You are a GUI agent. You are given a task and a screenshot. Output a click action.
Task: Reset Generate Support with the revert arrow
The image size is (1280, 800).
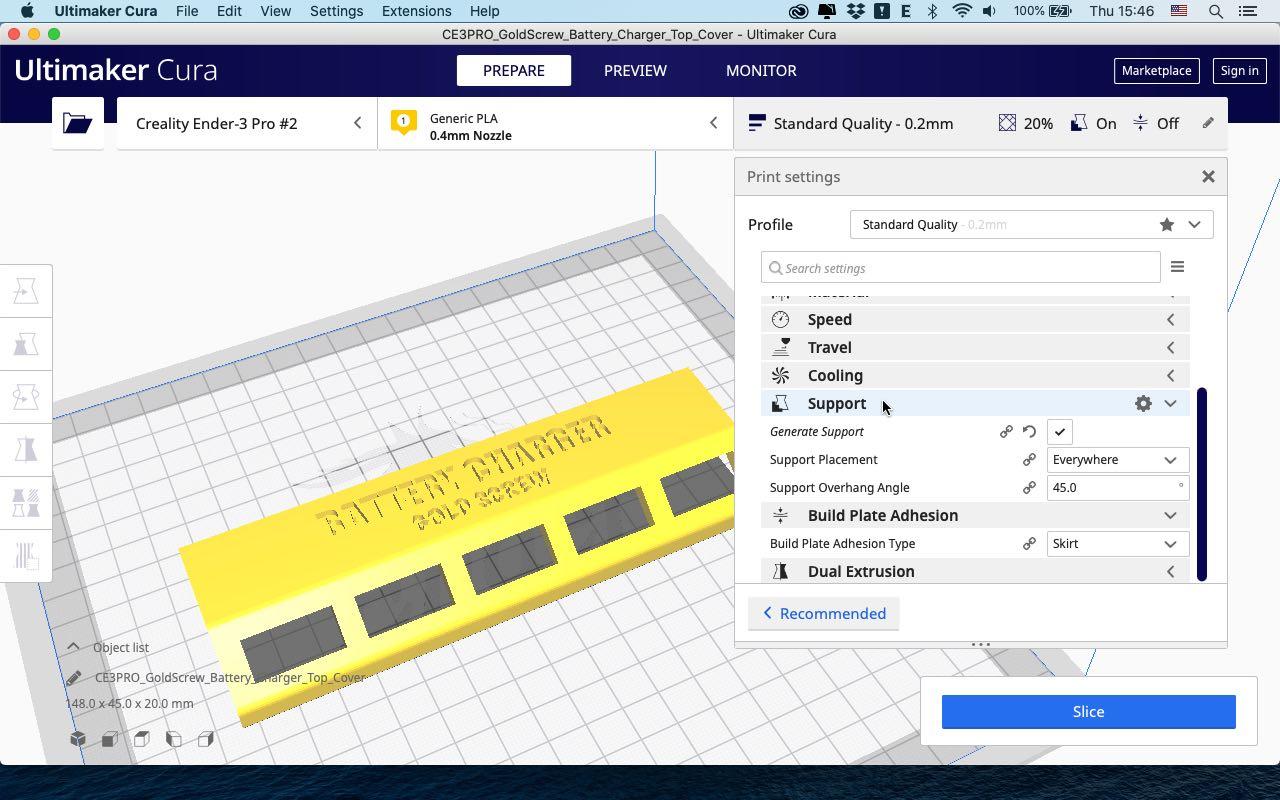point(1029,432)
